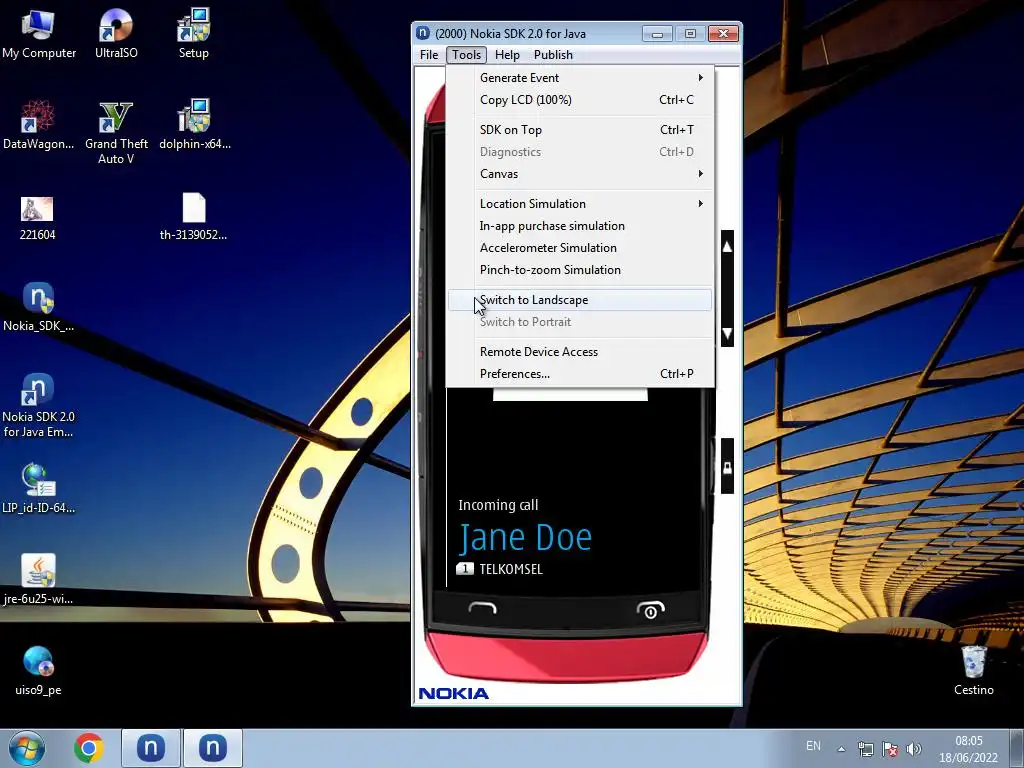Minimize the Nokia SDK window

pos(657,34)
